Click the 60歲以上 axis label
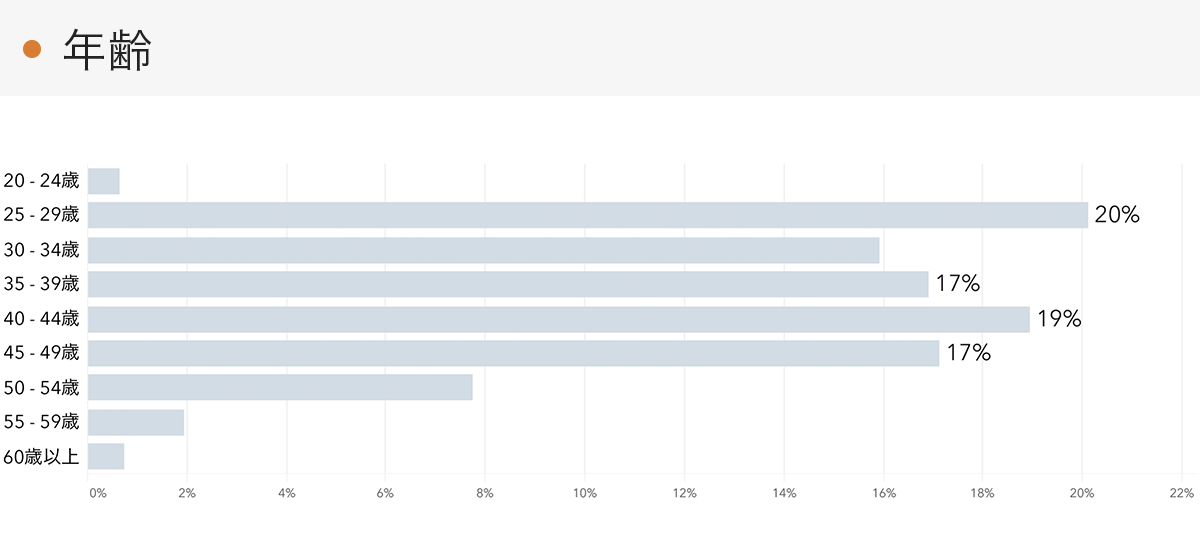Screen dimensions: 1200x544 pyautogui.click(x=41, y=456)
